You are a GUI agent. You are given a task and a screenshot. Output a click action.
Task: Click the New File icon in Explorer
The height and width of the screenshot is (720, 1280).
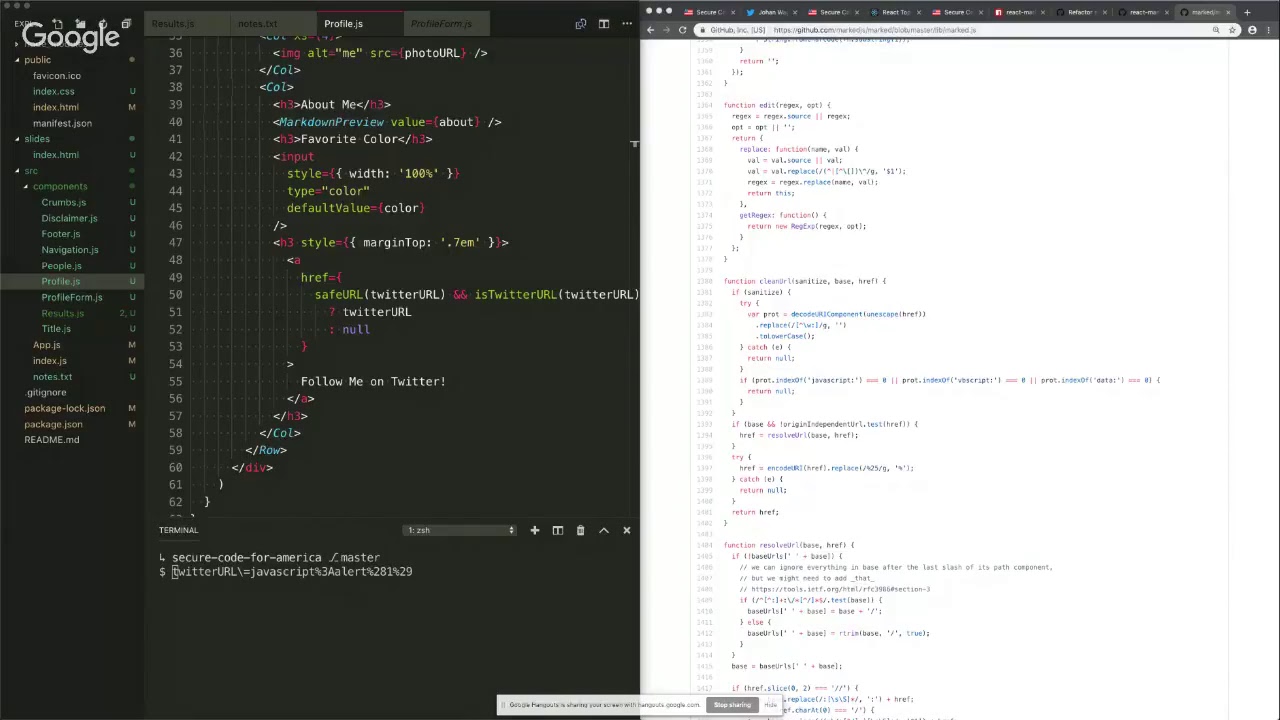58,23
